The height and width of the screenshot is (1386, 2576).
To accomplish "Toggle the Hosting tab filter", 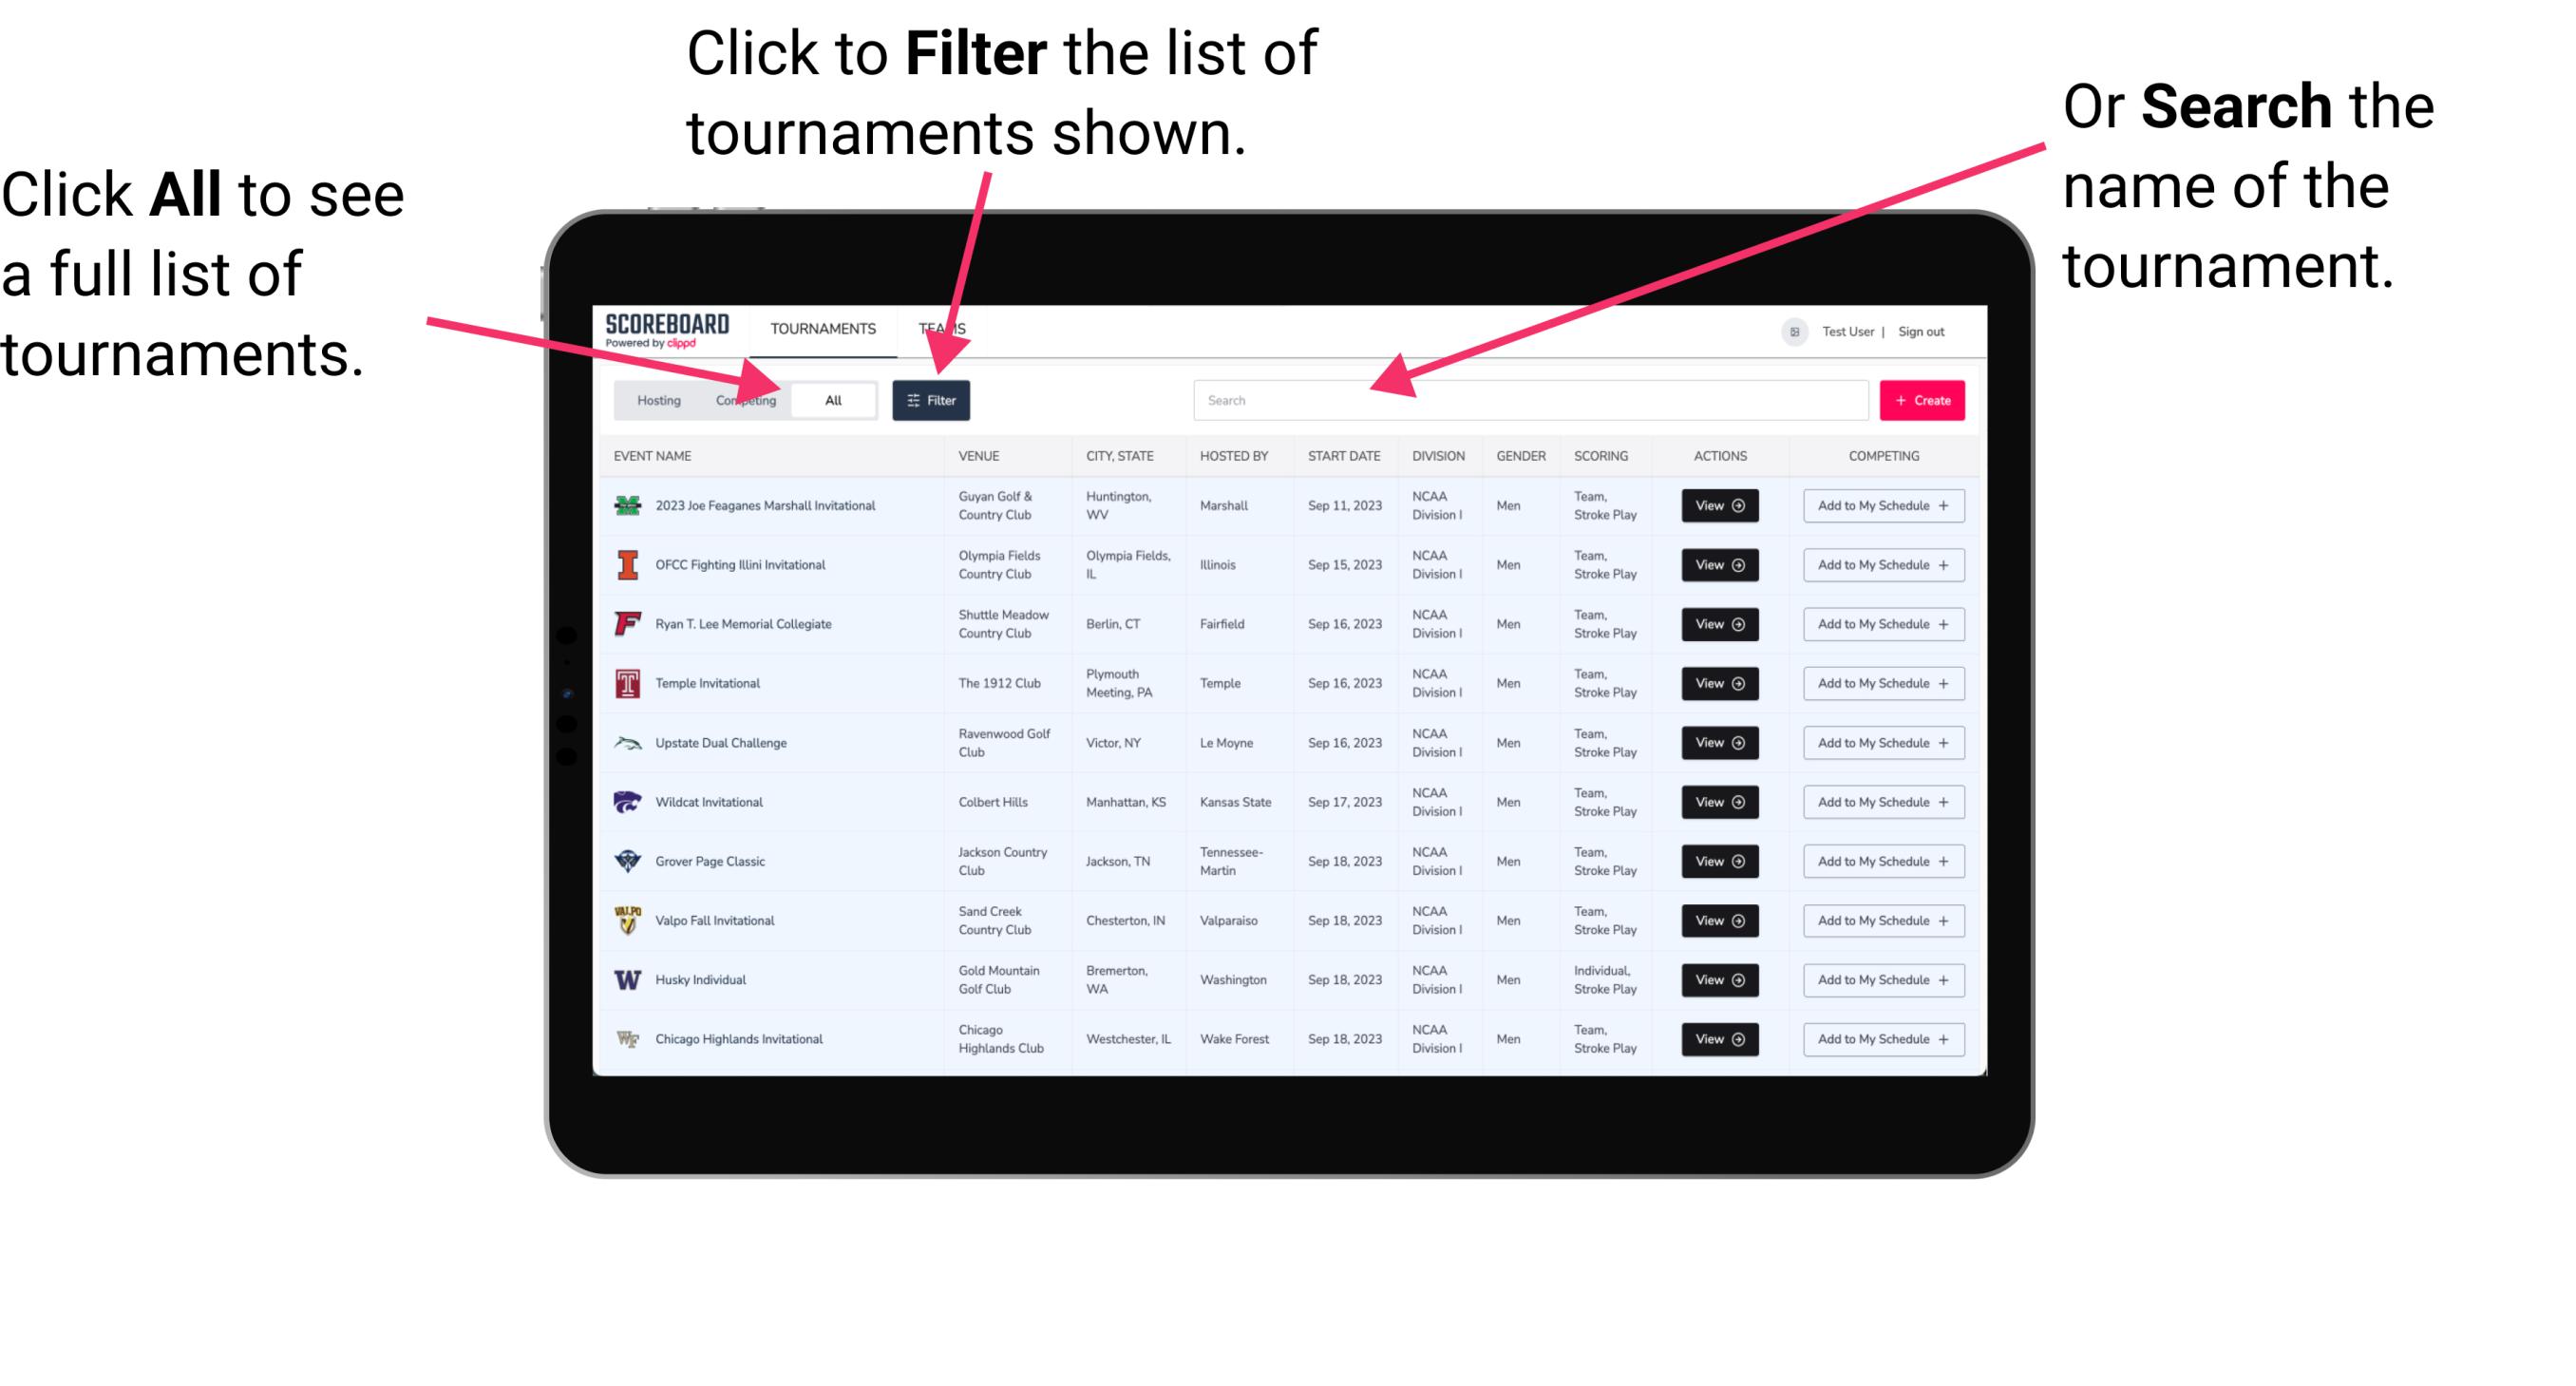I will coord(655,399).
